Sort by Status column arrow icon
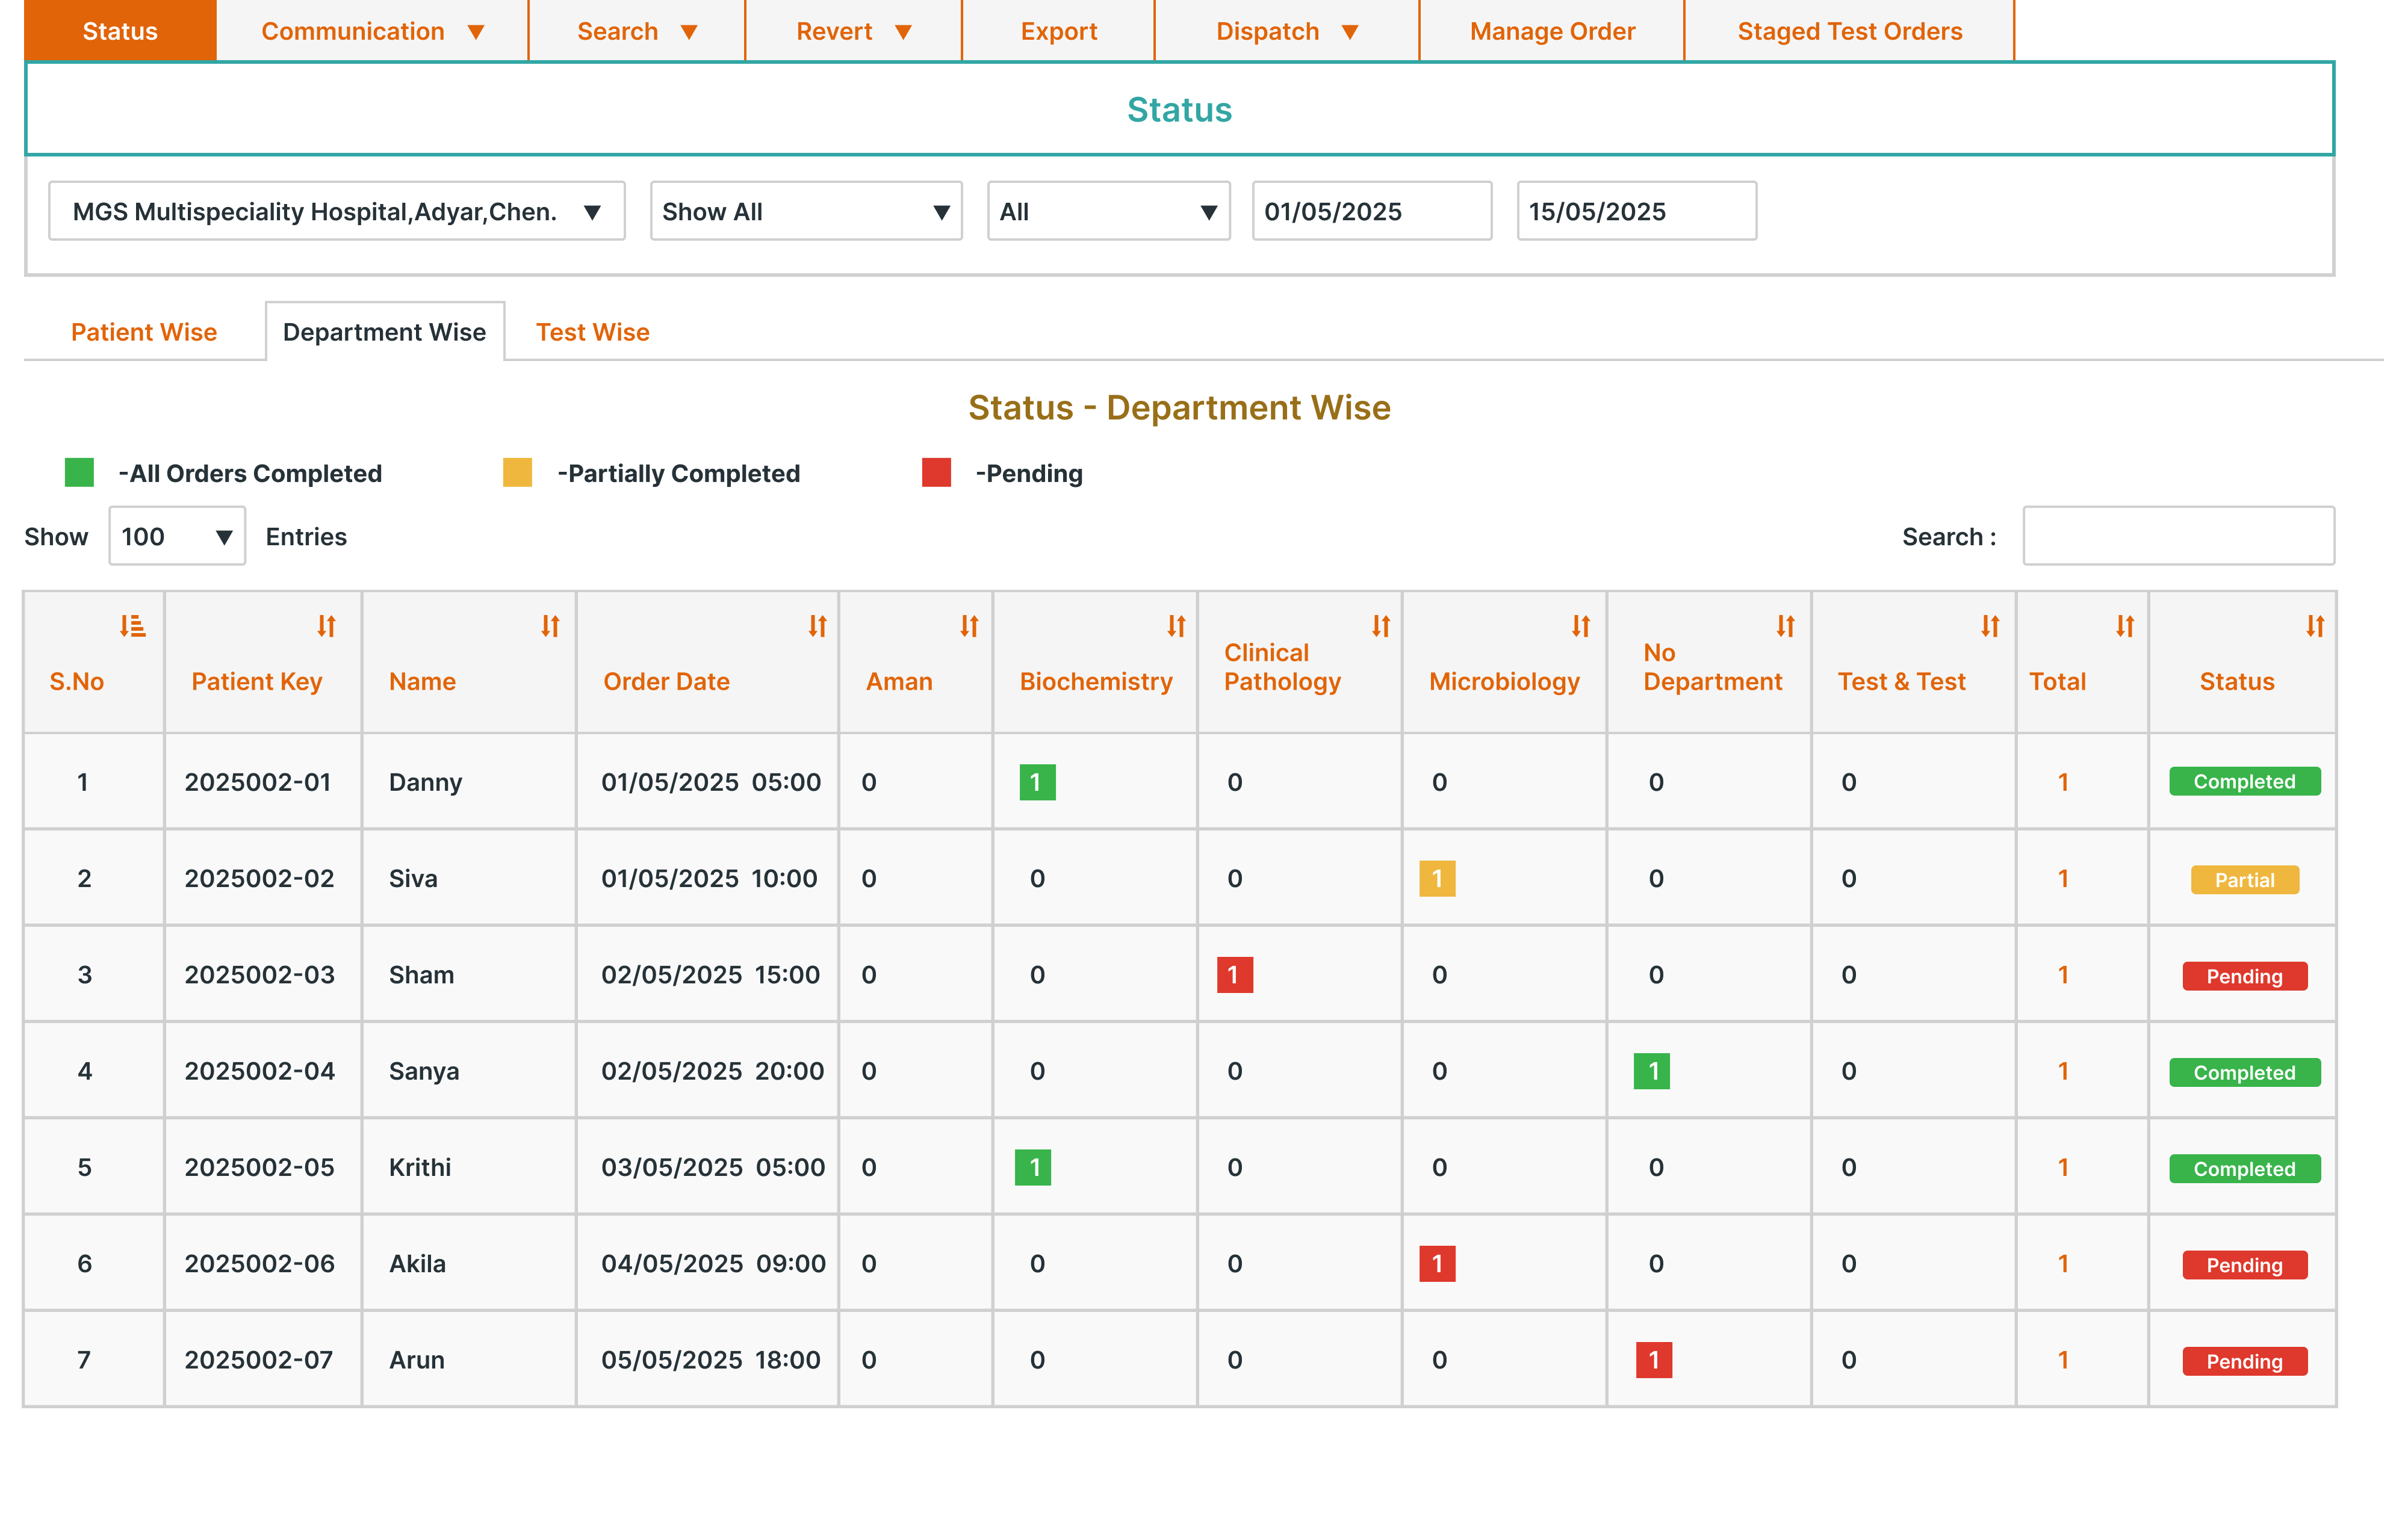 click(x=2315, y=626)
